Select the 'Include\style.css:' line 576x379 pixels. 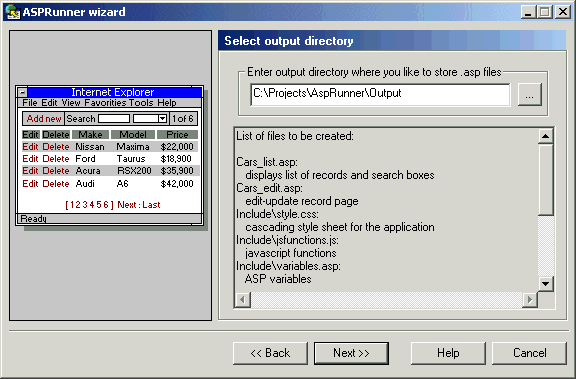[277, 214]
